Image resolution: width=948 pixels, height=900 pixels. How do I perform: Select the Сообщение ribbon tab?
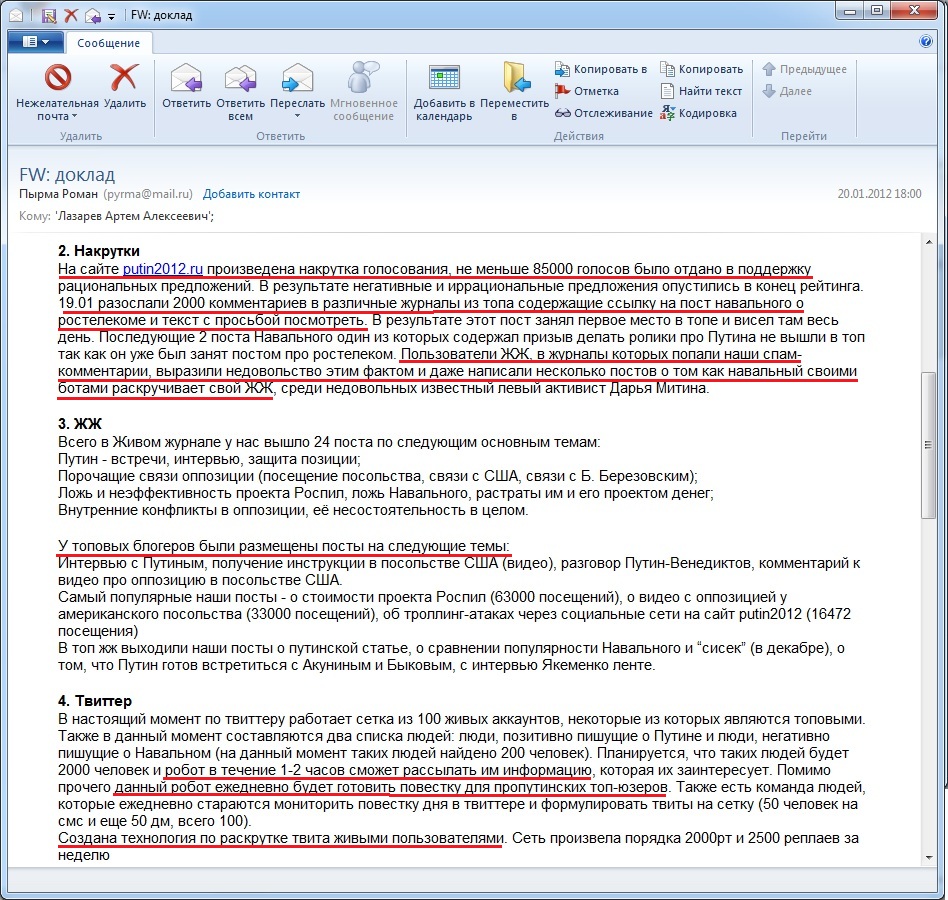[x=109, y=43]
